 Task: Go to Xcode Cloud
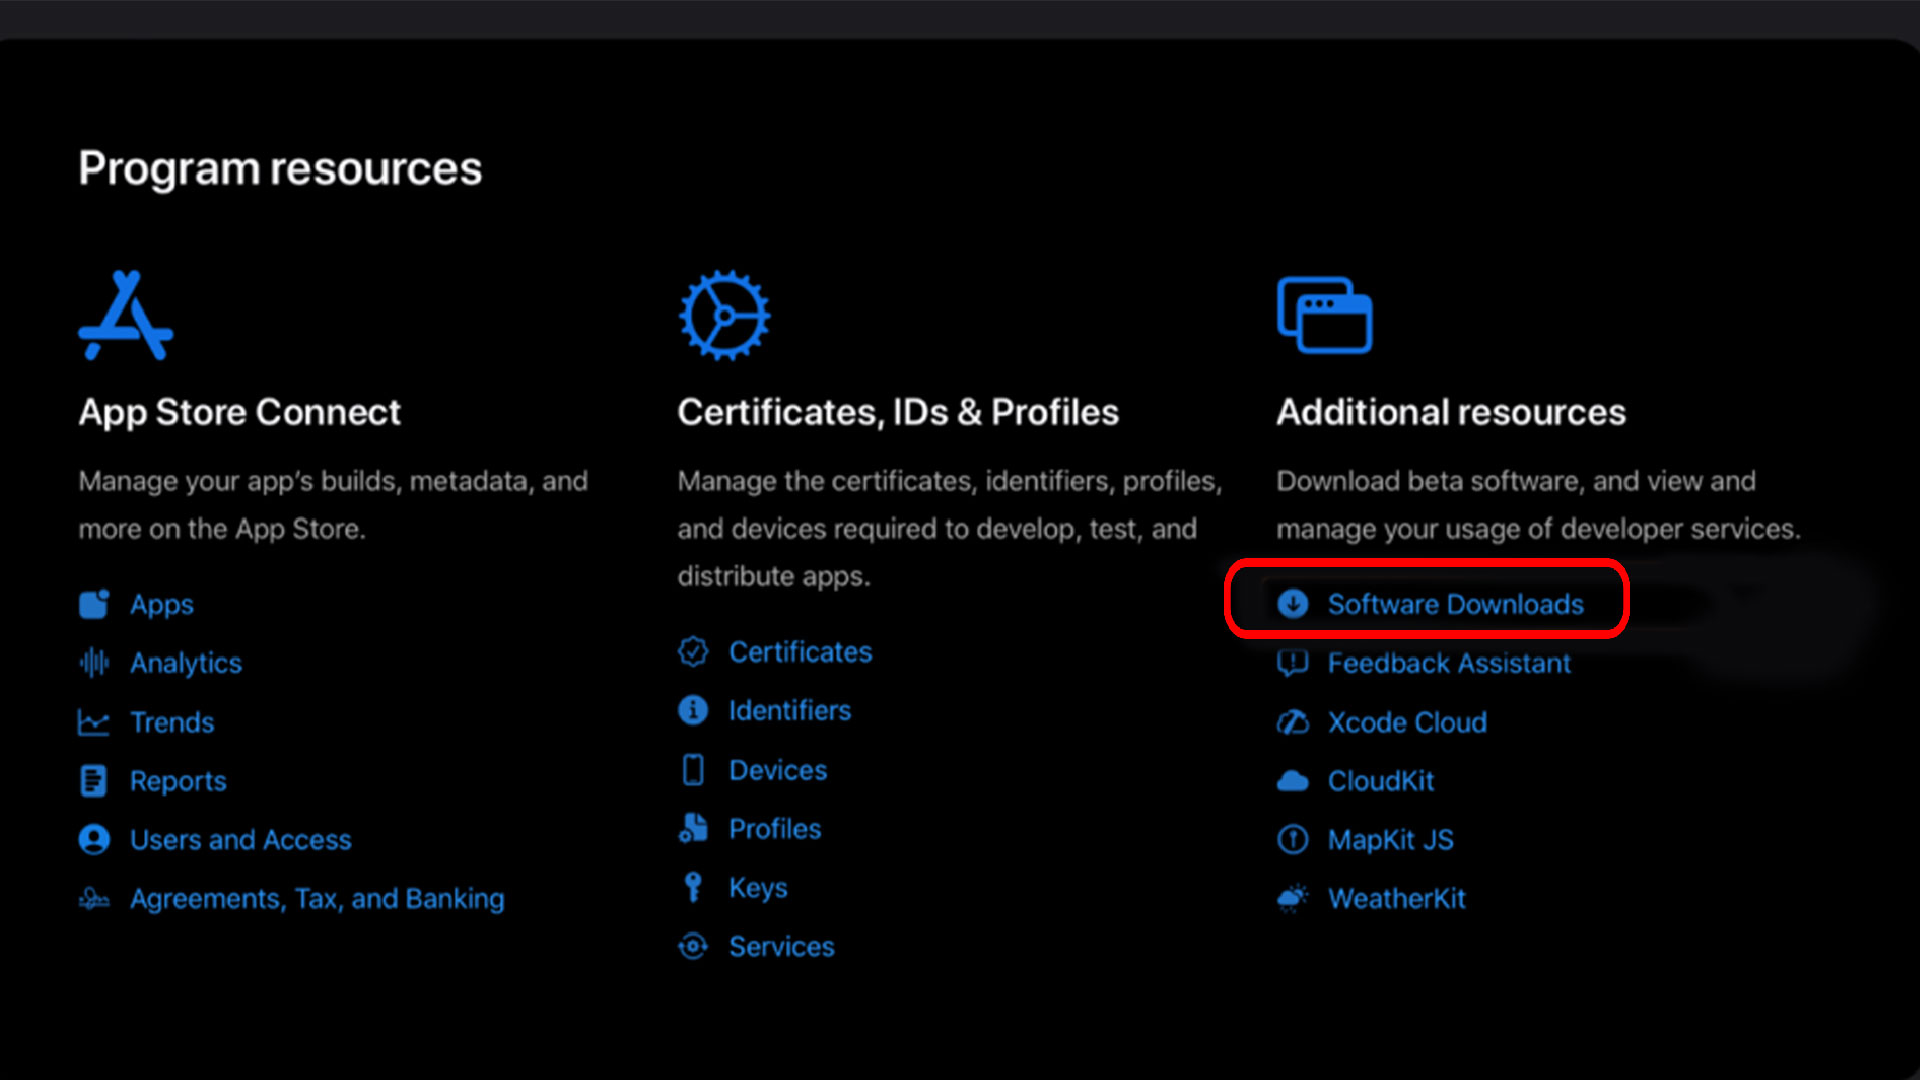point(1407,722)
